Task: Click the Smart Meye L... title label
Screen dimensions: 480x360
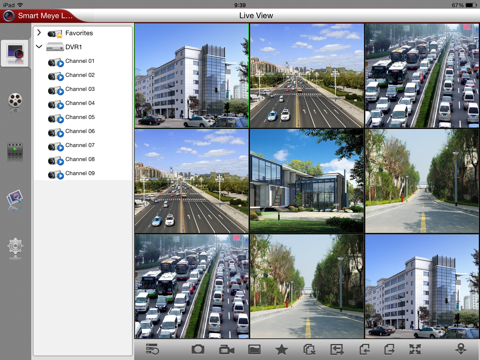Action: point(45,16)
